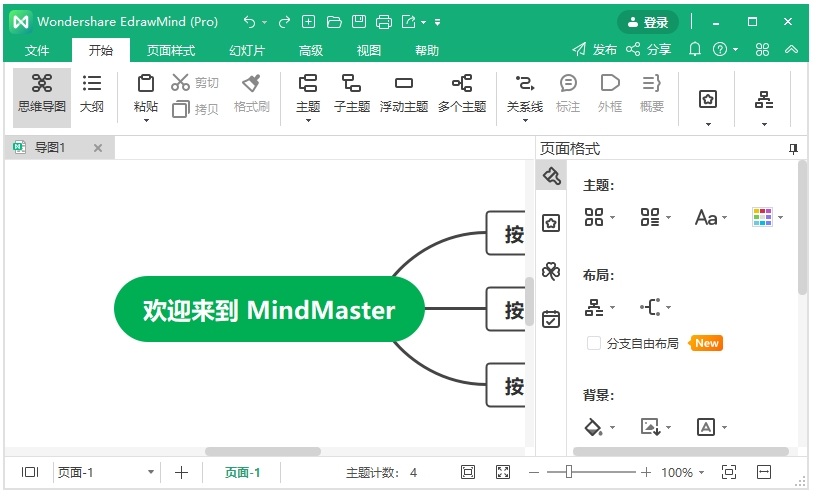The height and width of the screenshot is (493, 814).
Task: Click the 拷贝 copy button
Action: pos(195,109)
